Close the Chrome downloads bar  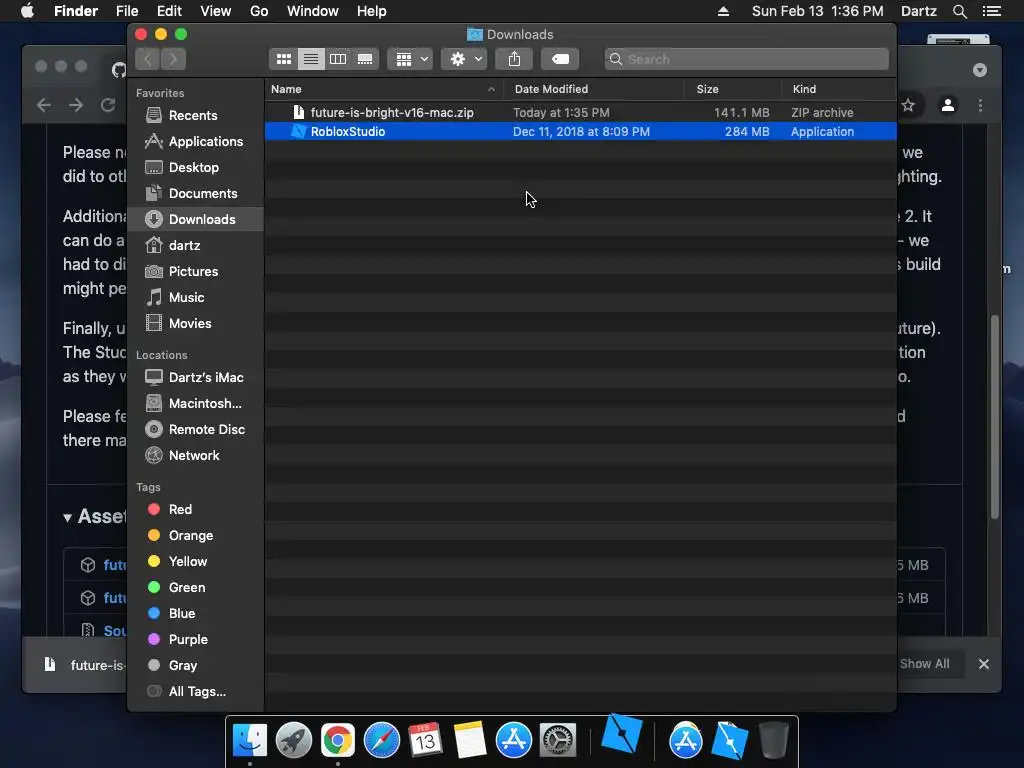[x=984, y=664]
